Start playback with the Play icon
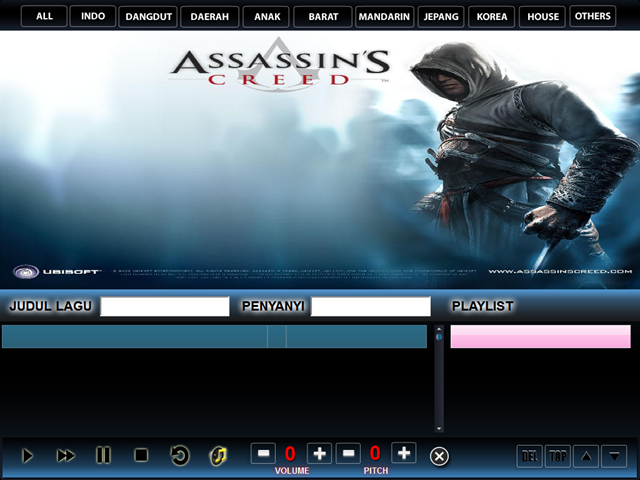 point(27,456)
